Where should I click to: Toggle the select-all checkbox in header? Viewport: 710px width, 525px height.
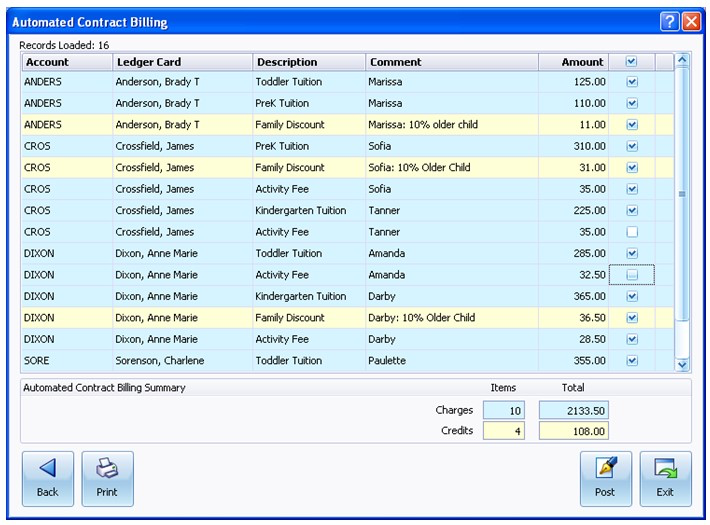coord(632,62)
